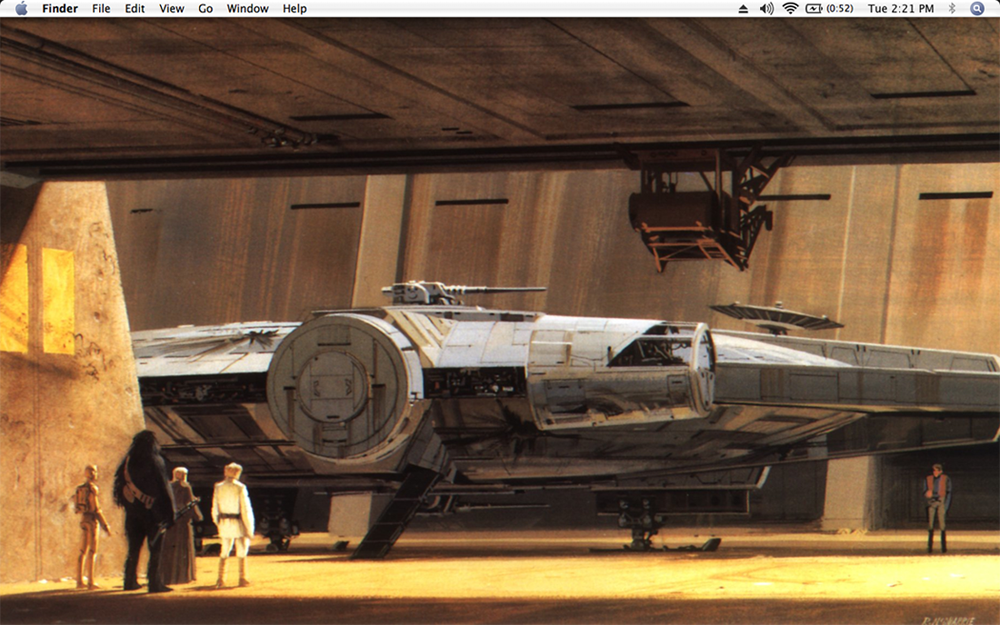Open the Go menu
This screenshot has height=625, width=1000.
[205, 8]
